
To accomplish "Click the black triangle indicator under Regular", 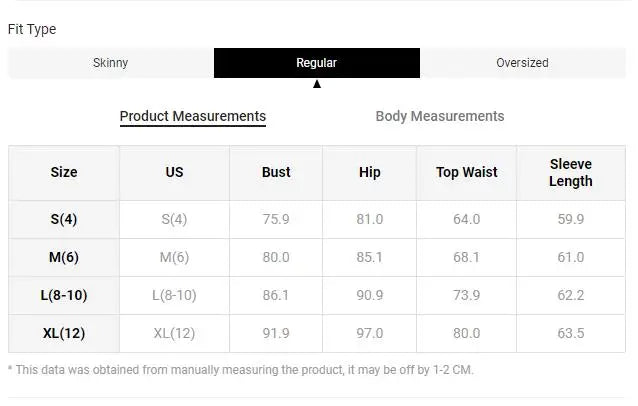I will pos(317,84).
